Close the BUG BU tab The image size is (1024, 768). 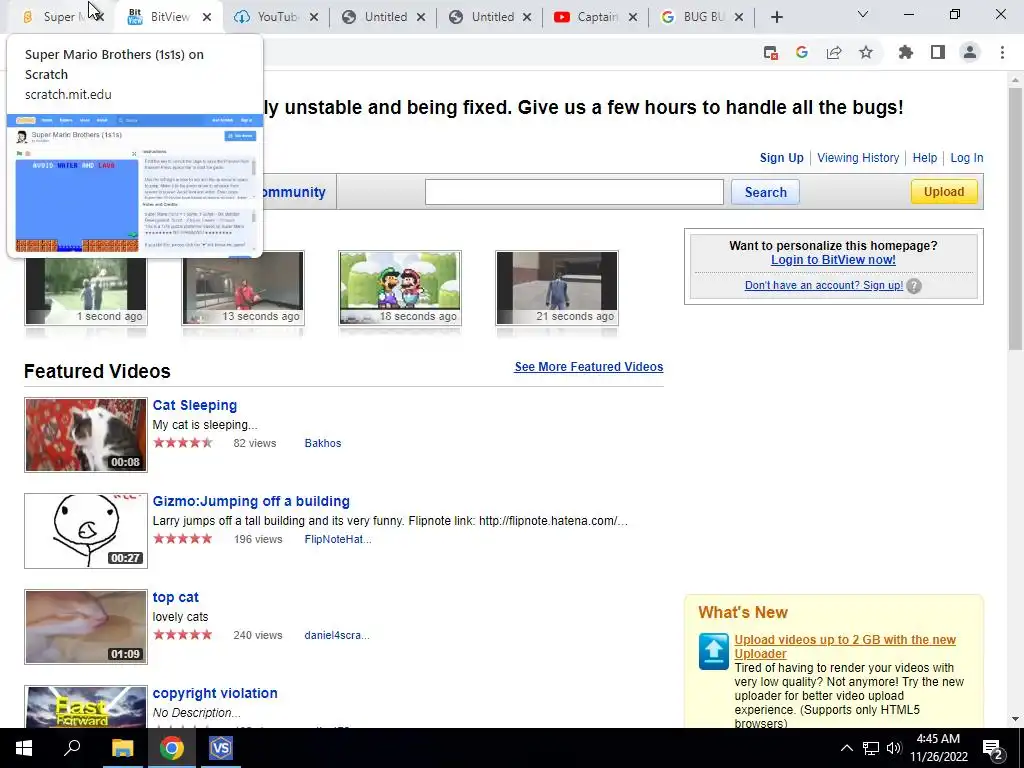tap(739, 17)
